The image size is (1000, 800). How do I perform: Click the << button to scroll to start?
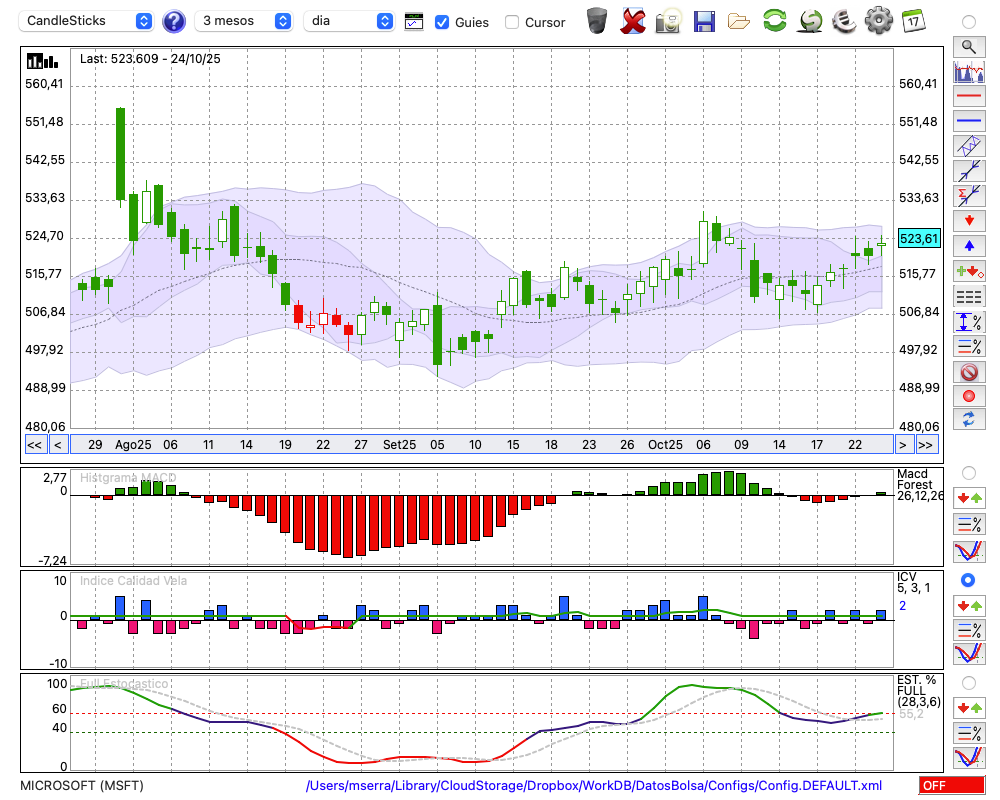pos(34,445)
